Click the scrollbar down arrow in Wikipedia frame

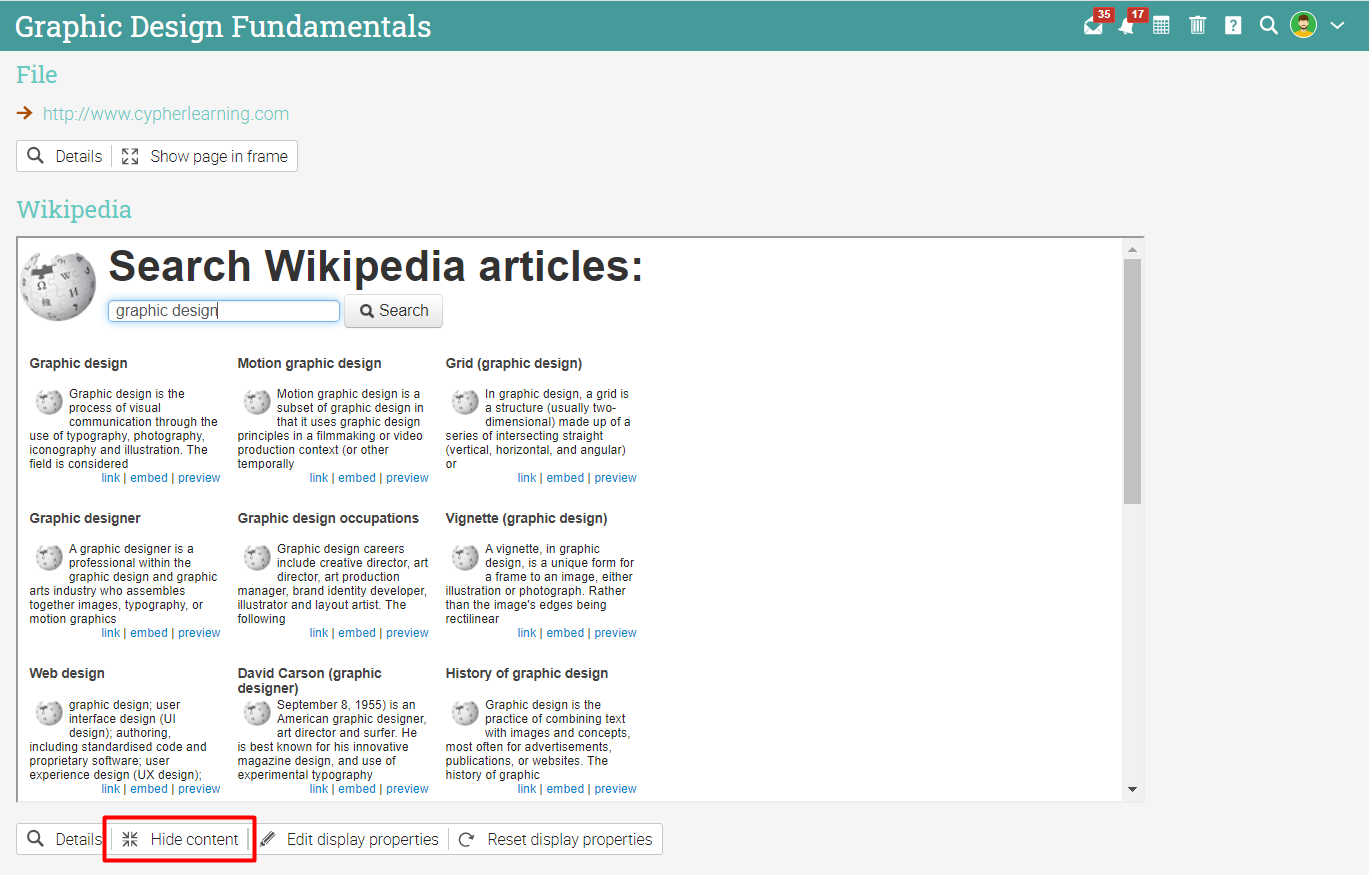[x=1132, y=790]
